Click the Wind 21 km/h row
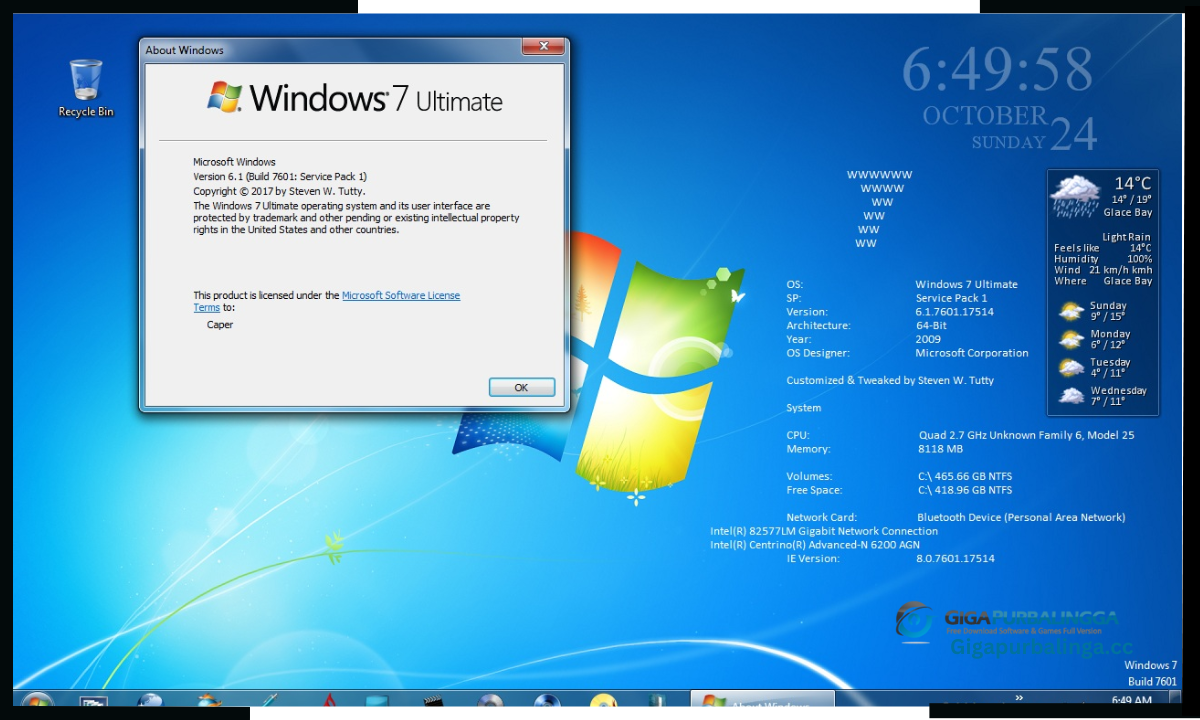This screenshot has height=720, width=1200. click(1103, 270)
